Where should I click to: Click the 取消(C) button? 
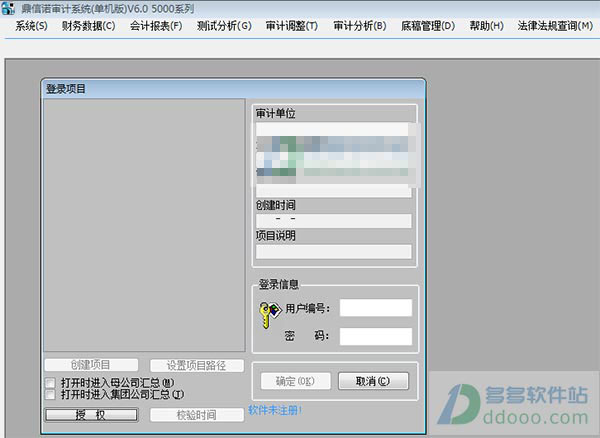(373, 381)
